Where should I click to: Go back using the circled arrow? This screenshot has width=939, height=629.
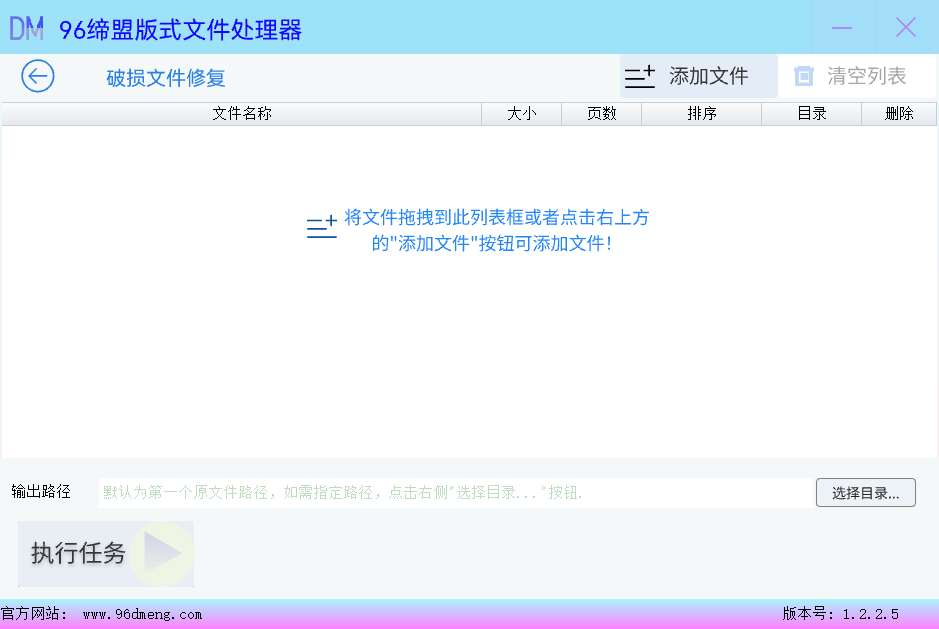click(38, 76)
